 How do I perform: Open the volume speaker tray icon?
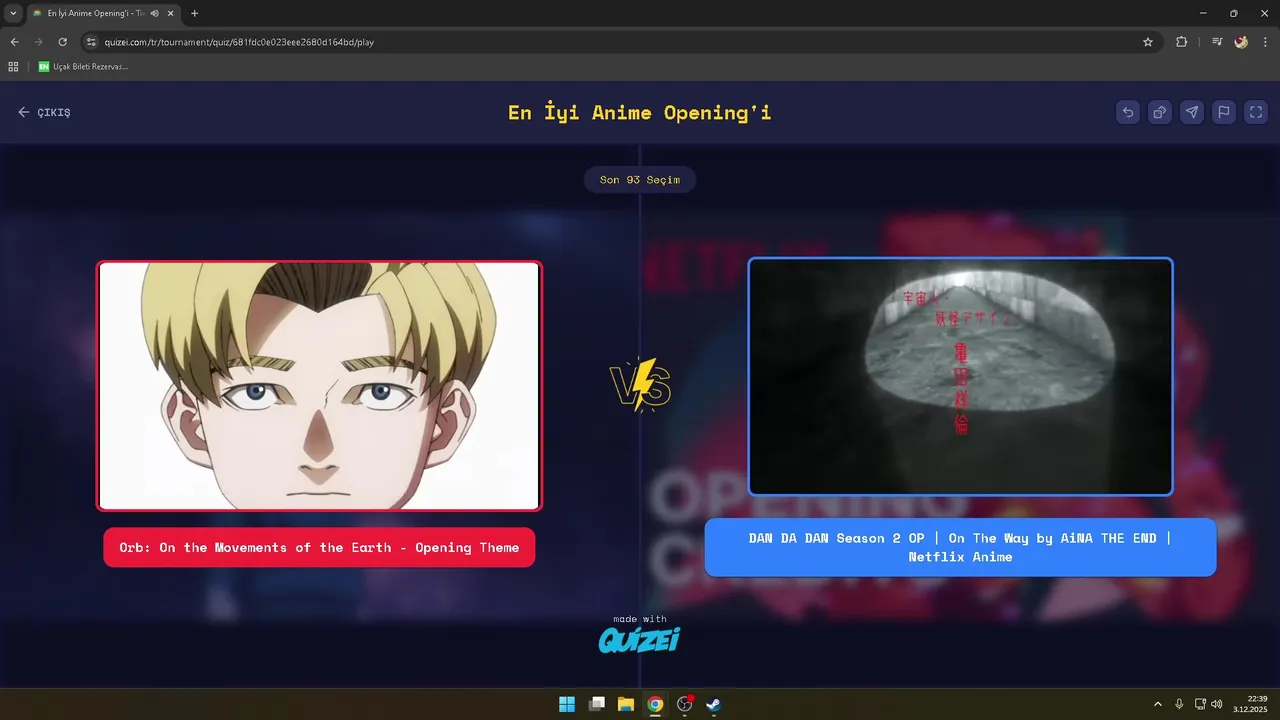[1216, 704]
